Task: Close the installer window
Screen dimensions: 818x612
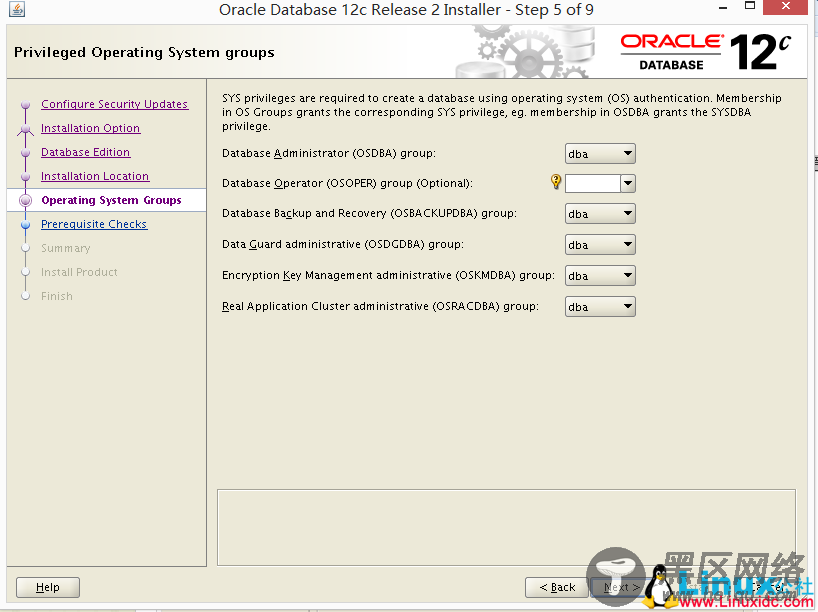Action: (786, 7)
